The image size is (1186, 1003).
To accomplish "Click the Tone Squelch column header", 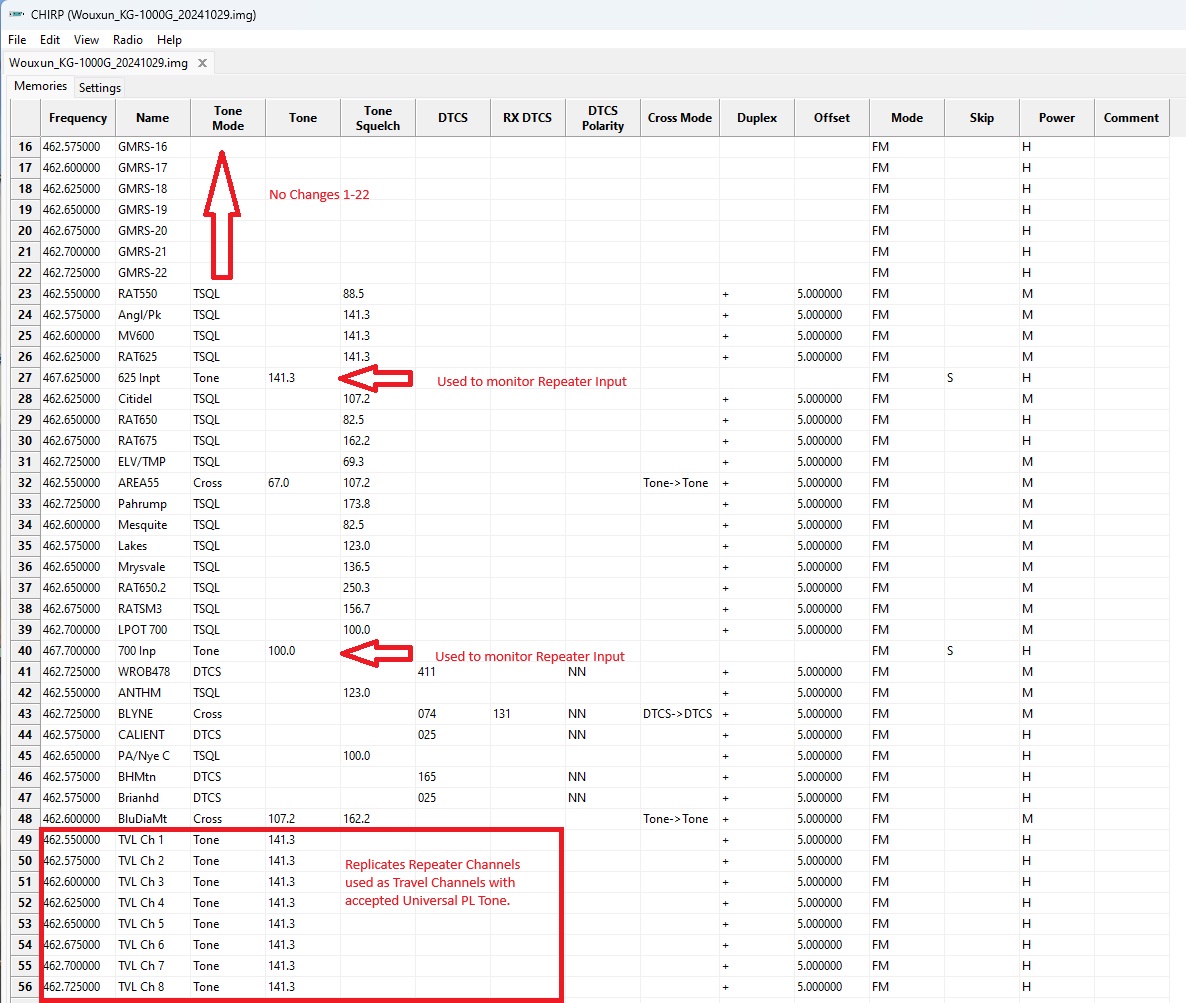I will 378,118.
